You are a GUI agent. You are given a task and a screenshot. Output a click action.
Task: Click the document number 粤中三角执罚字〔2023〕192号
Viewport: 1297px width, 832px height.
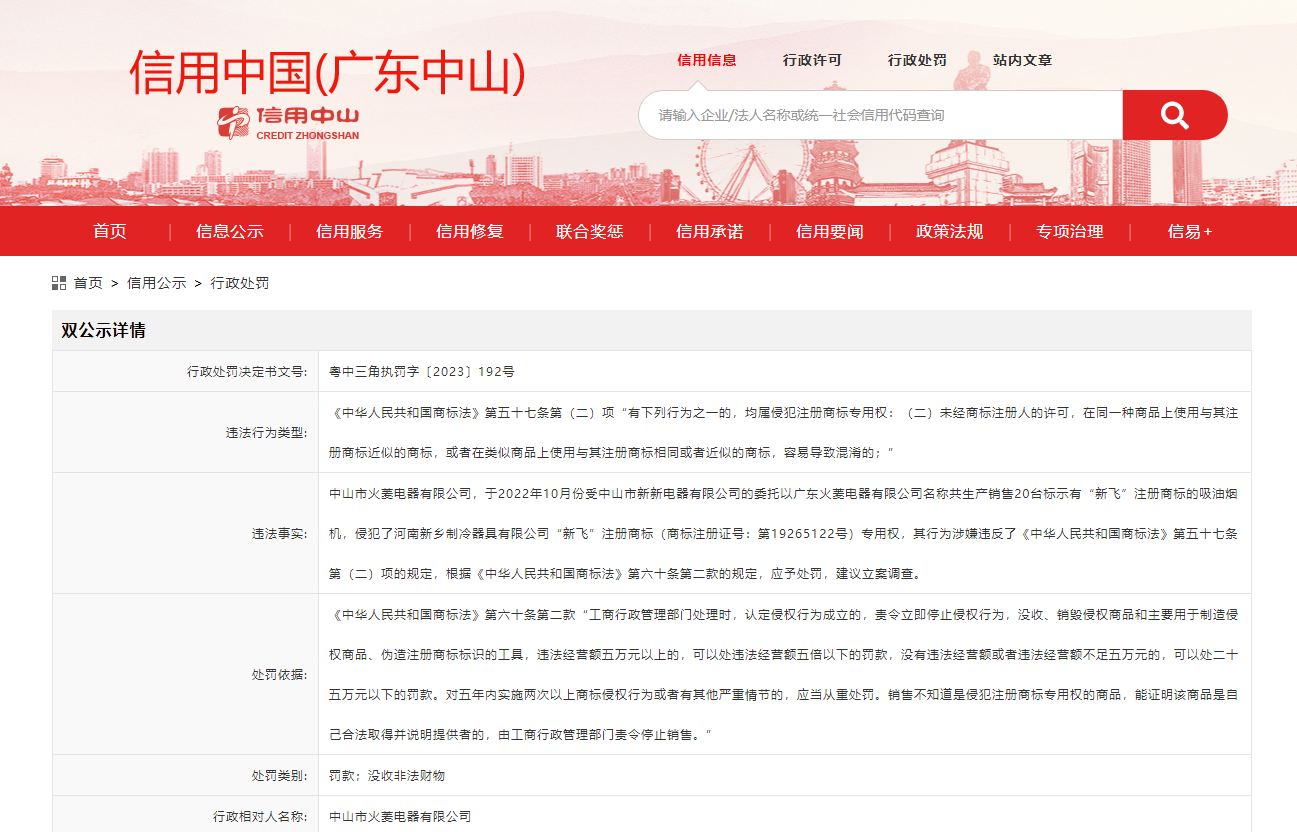[x=422, y=371]
